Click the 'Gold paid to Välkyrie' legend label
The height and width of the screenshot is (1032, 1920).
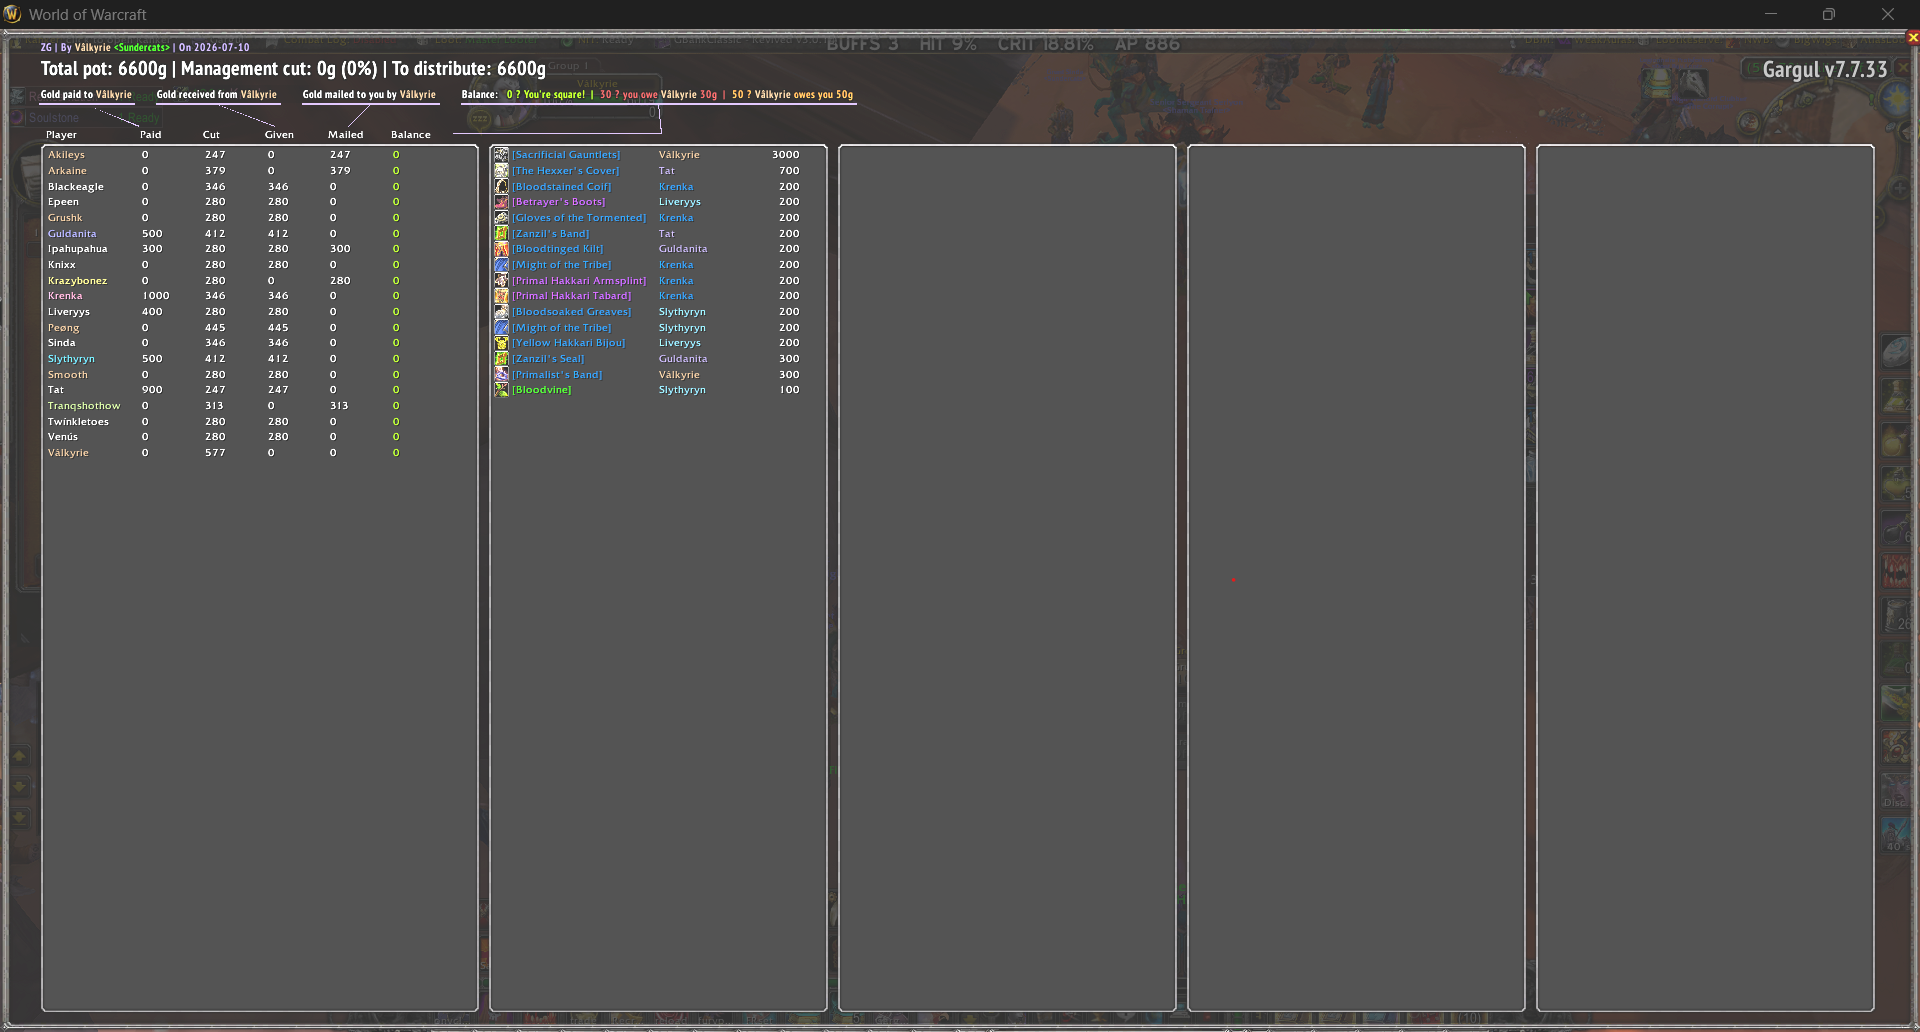tap(86, 95)
